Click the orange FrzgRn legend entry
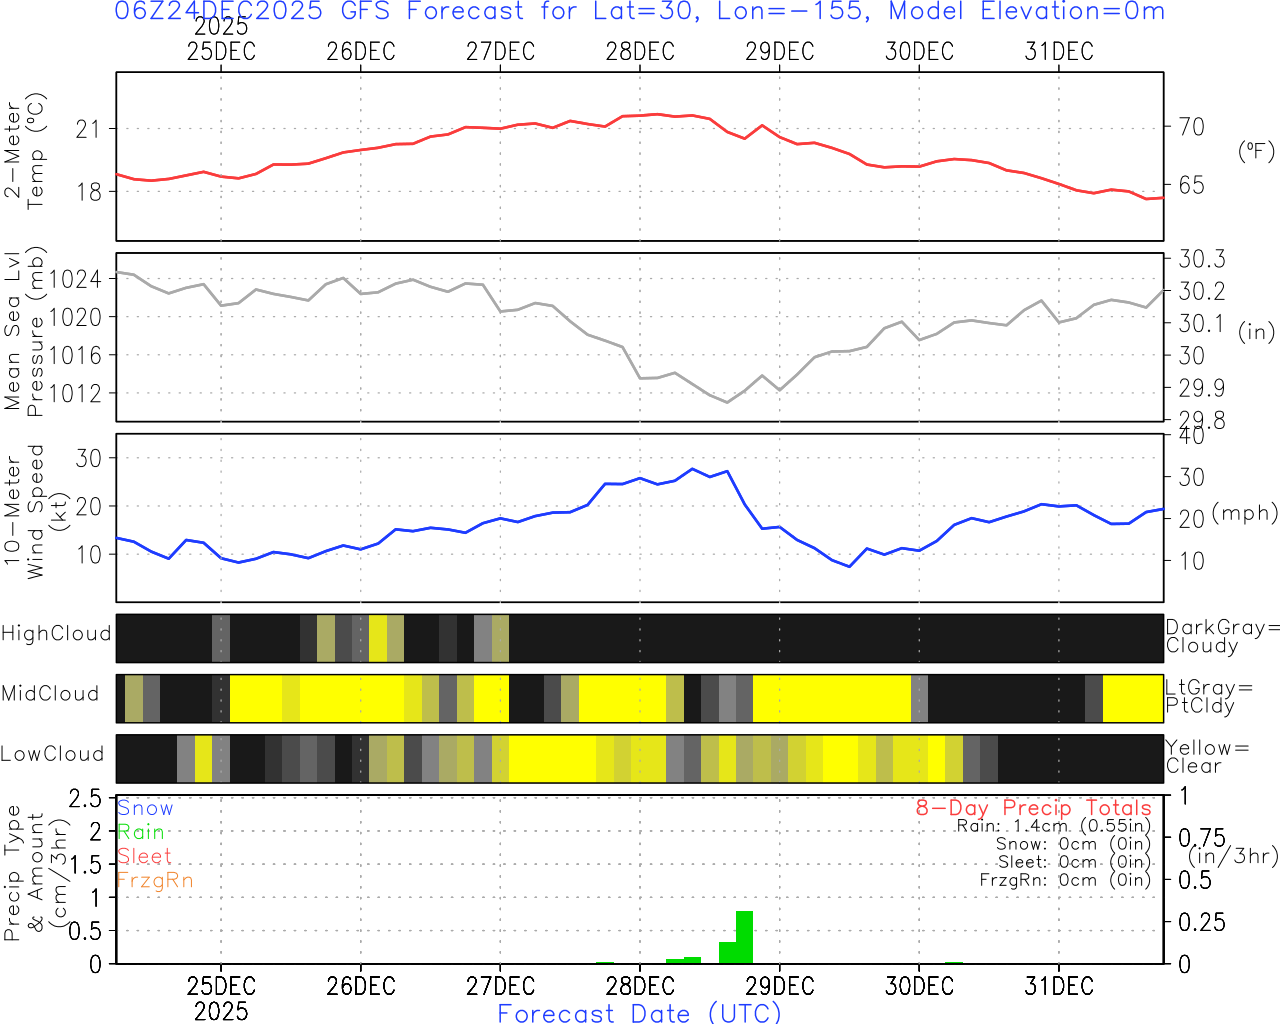The height and width of the screenshot is (1024, 1280). coord(155,880)
